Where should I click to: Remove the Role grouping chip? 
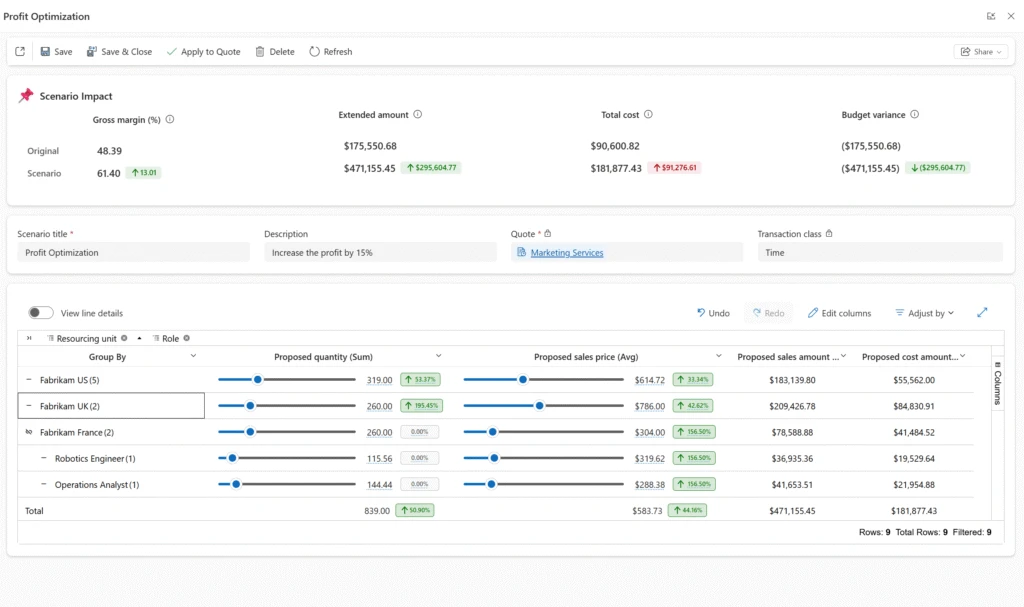187,339
